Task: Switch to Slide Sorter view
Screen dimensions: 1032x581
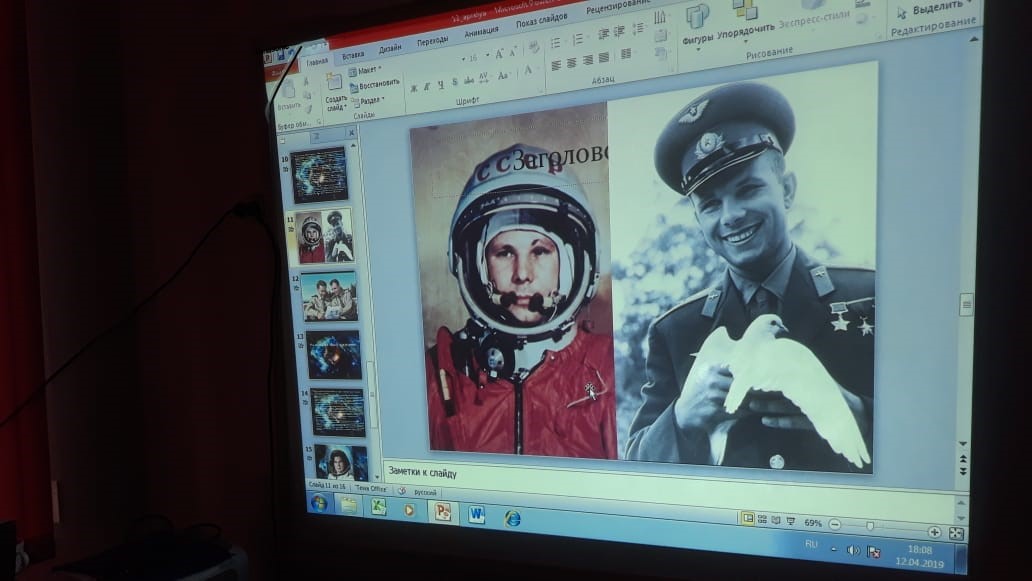Action: click(762, 520)
